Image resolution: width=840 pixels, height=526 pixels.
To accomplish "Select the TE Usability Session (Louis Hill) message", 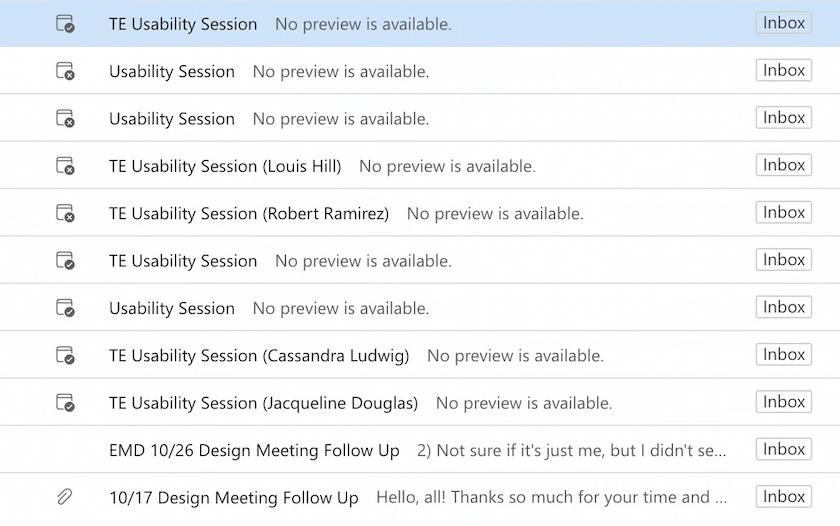I will [x=225, y=167].
